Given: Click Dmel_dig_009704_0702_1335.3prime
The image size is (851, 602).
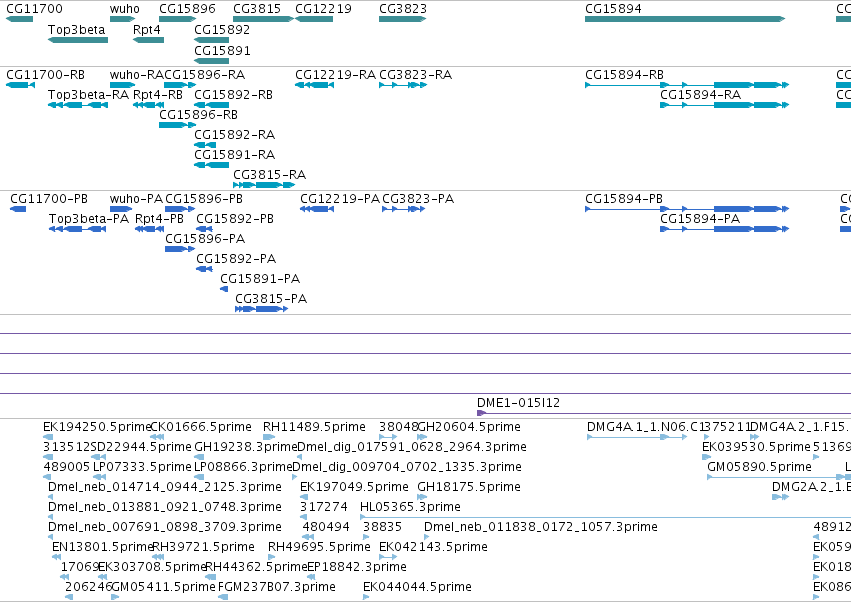Looking at the screenshot, I should point(407,467).
